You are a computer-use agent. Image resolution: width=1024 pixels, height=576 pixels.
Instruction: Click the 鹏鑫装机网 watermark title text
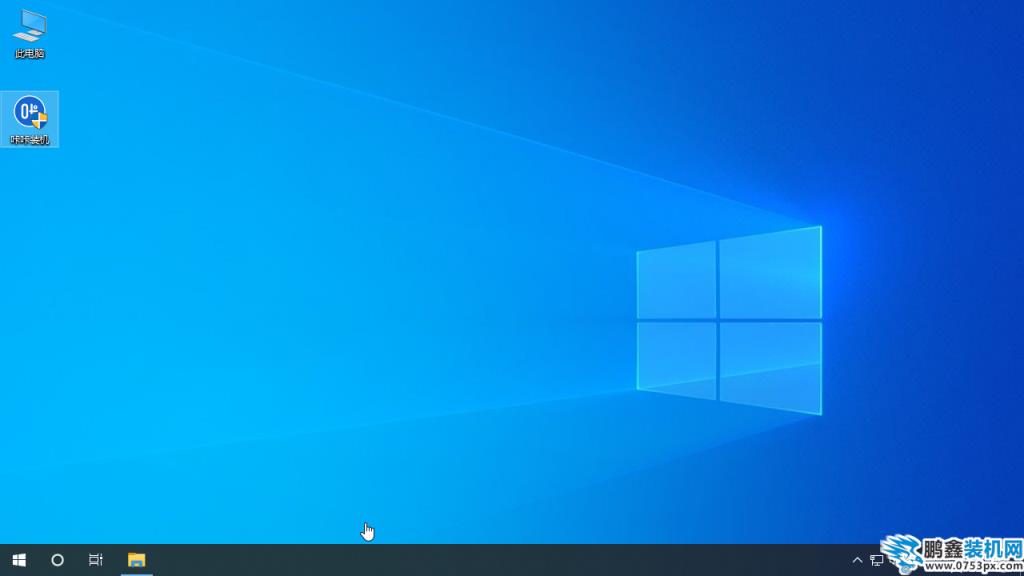[x=971, y=549]
